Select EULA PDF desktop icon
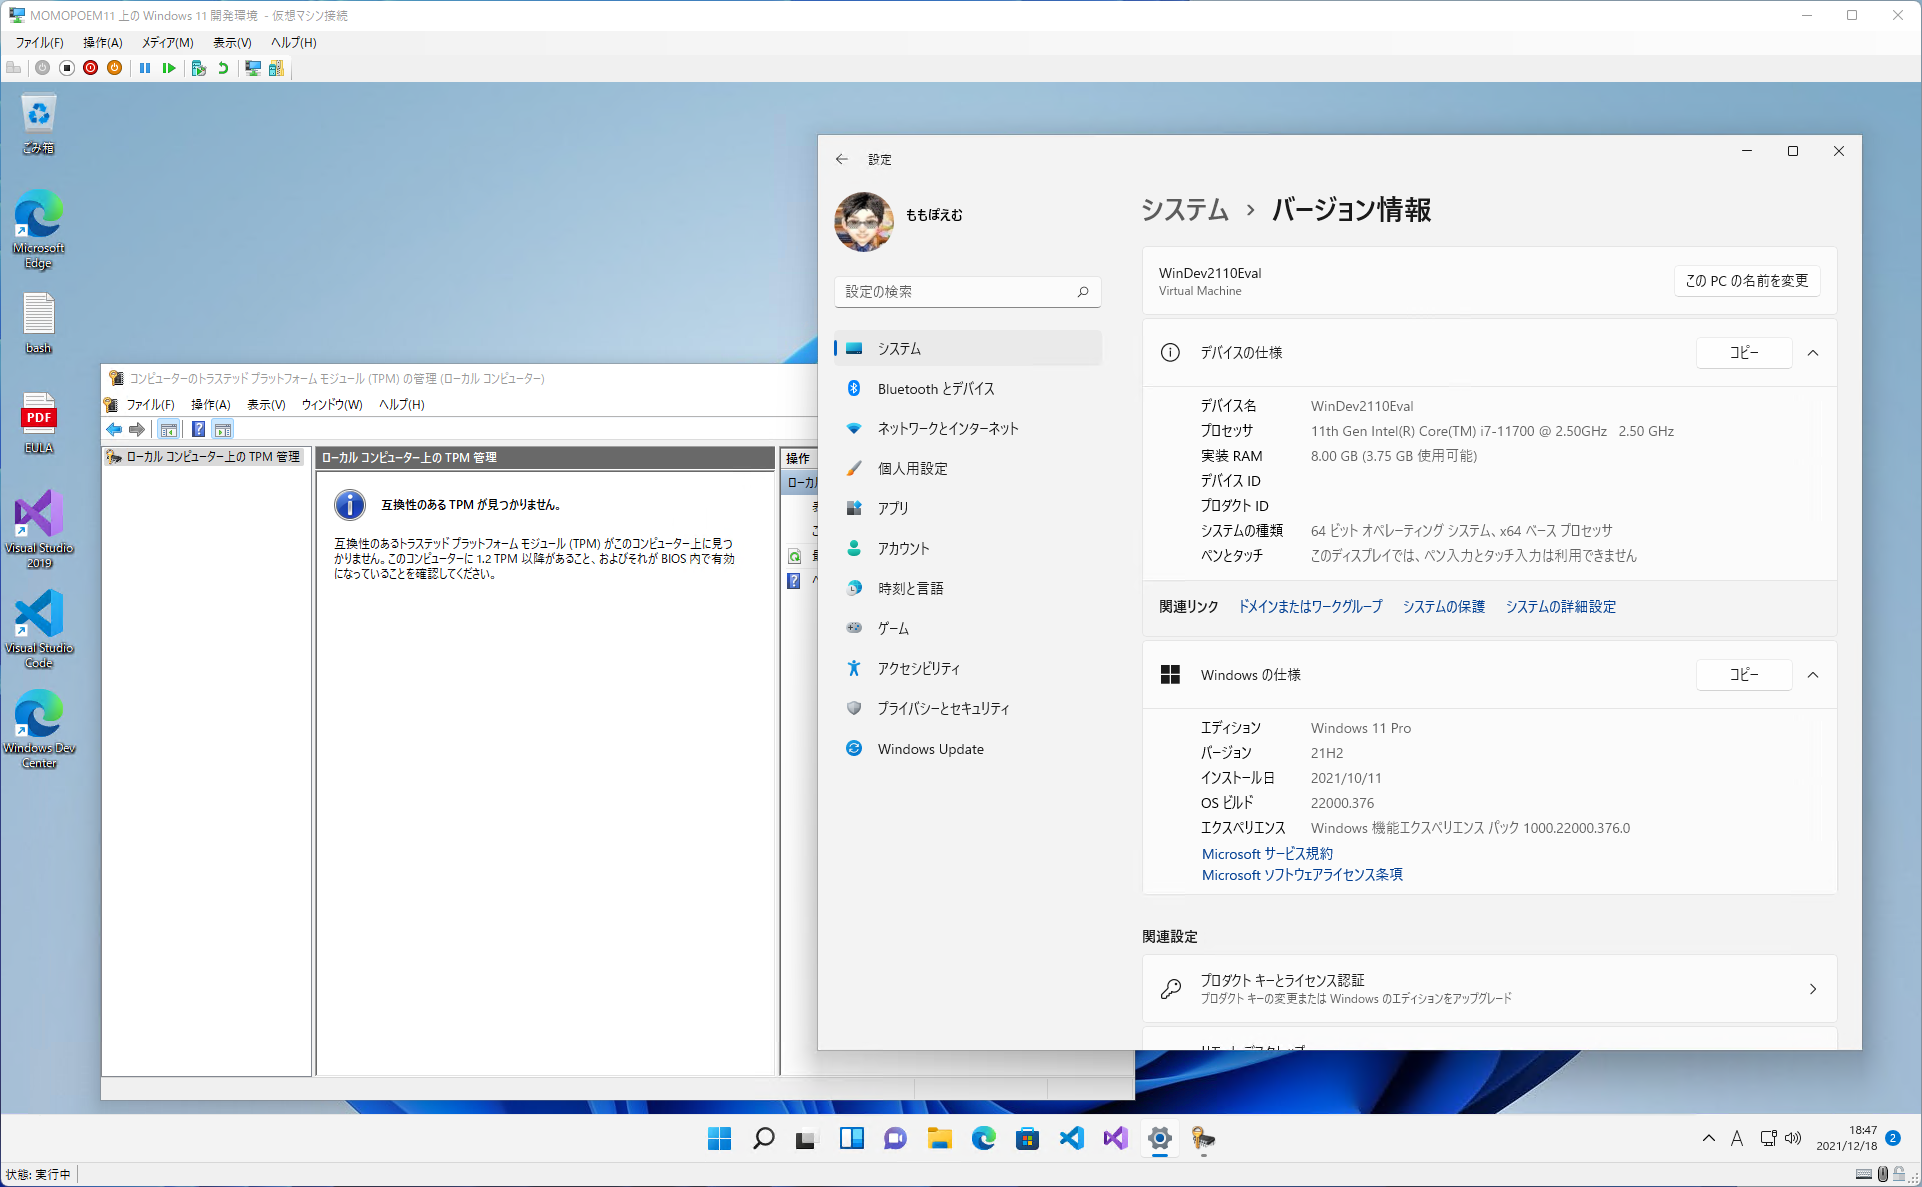This screenshot has width=1922, height=1187. point(39,423)
